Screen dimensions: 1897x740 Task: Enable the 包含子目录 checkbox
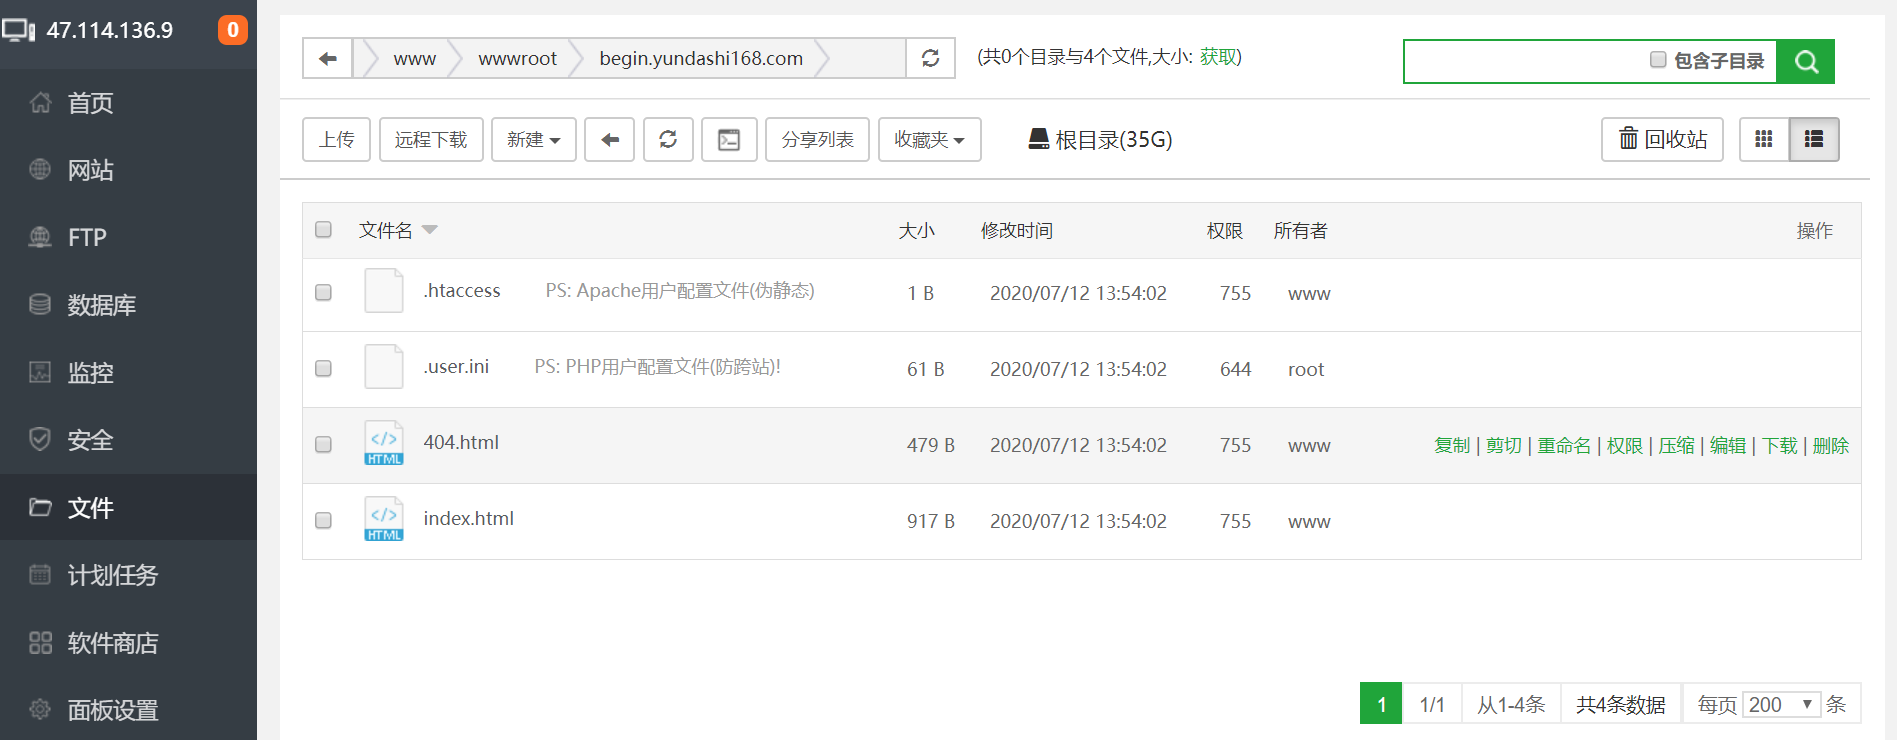pos(1658,60)
